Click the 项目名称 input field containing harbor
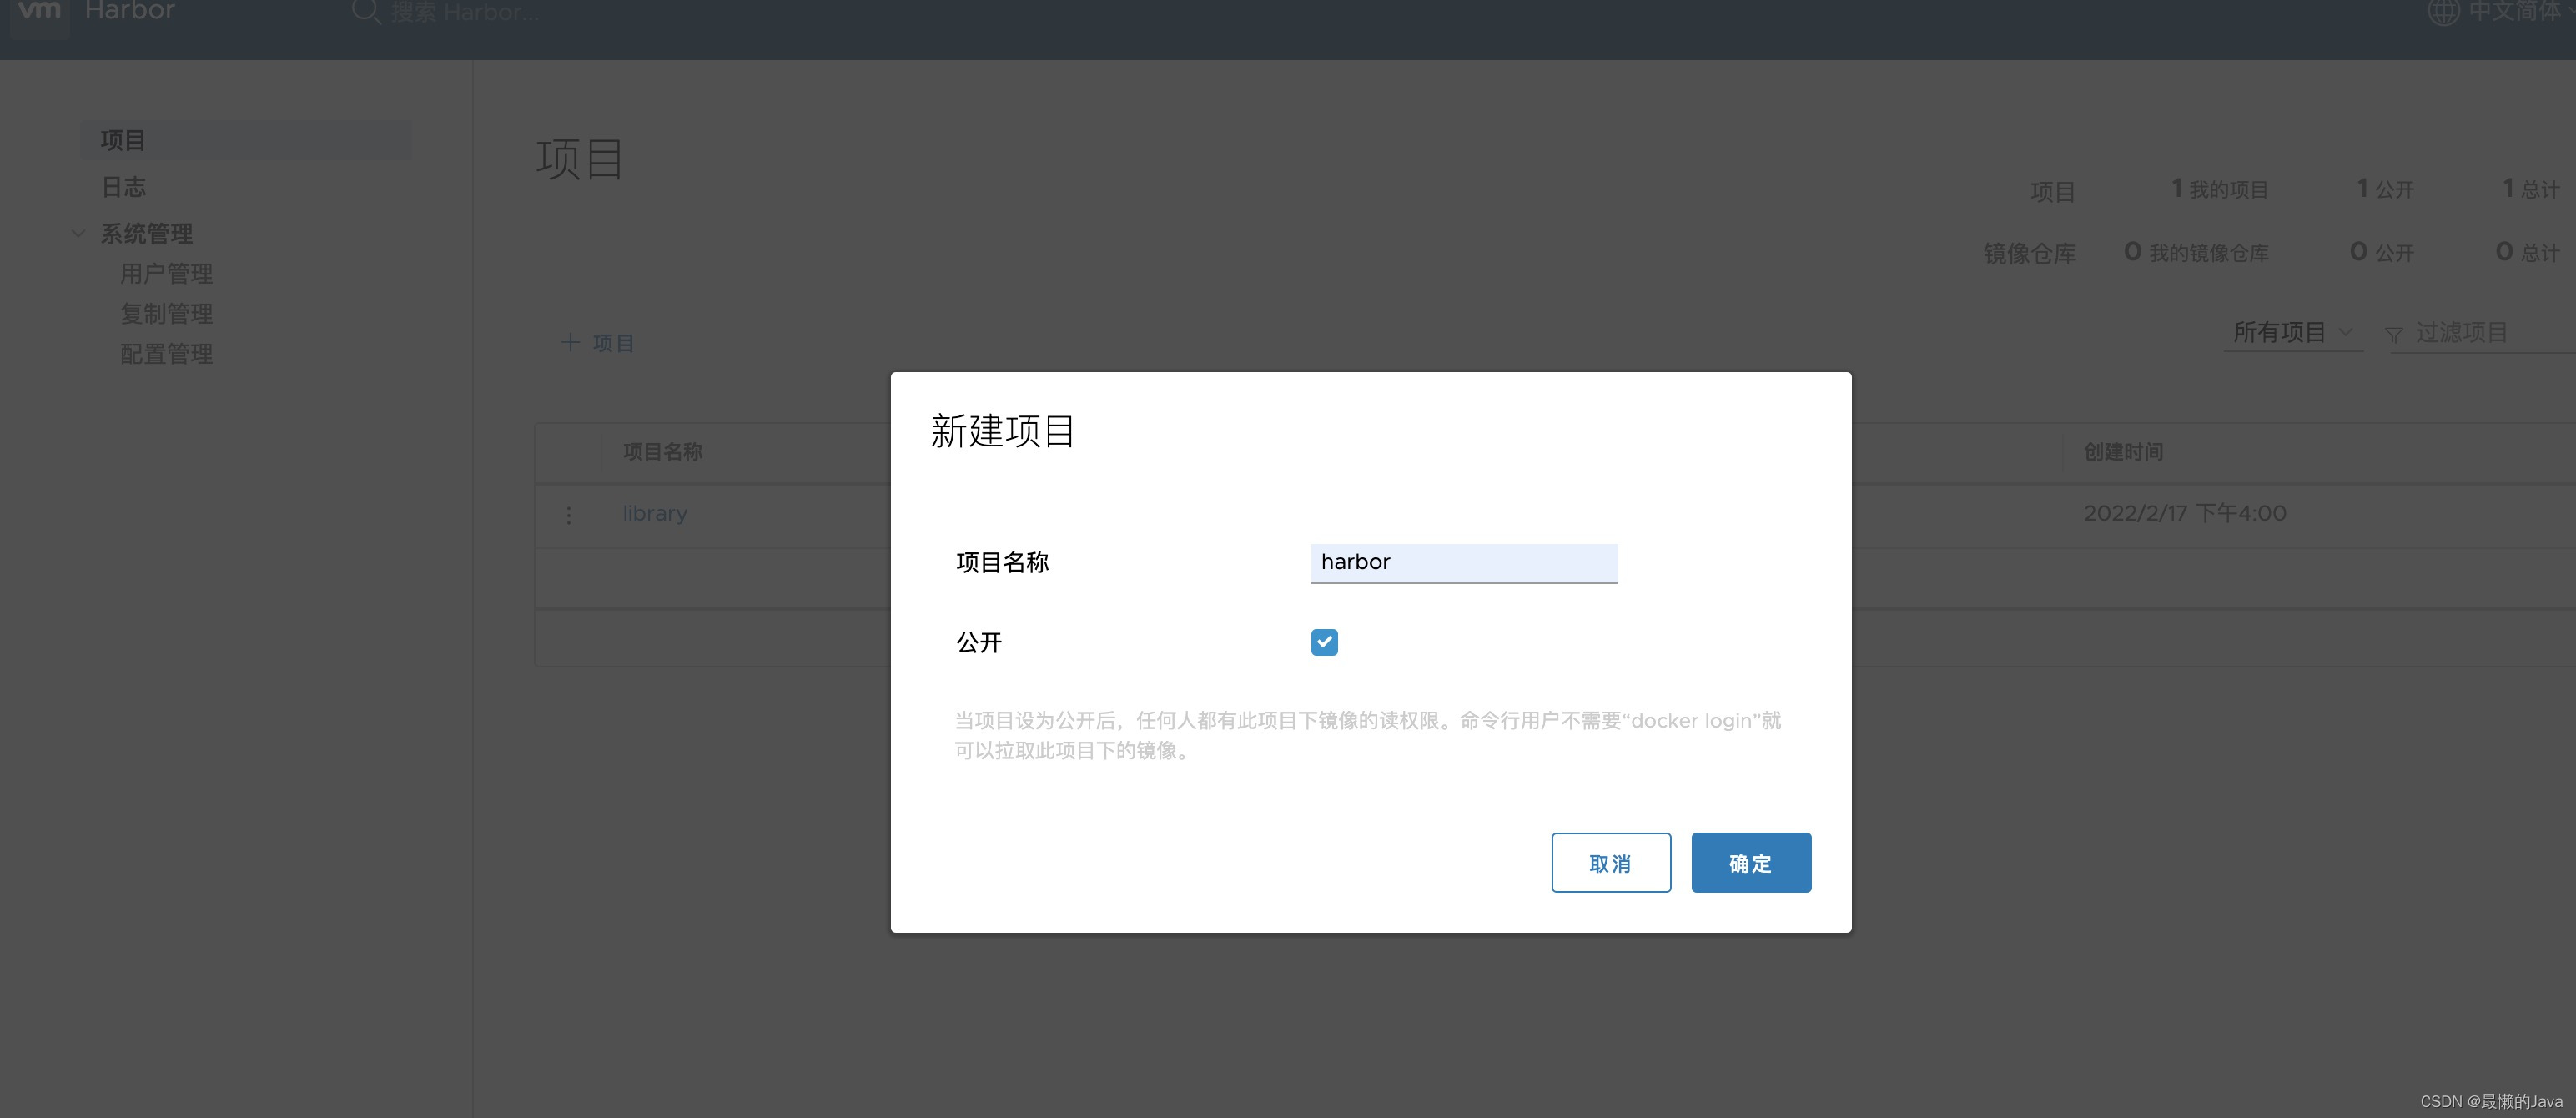 pyautogui.click(x=1464, y=563)
